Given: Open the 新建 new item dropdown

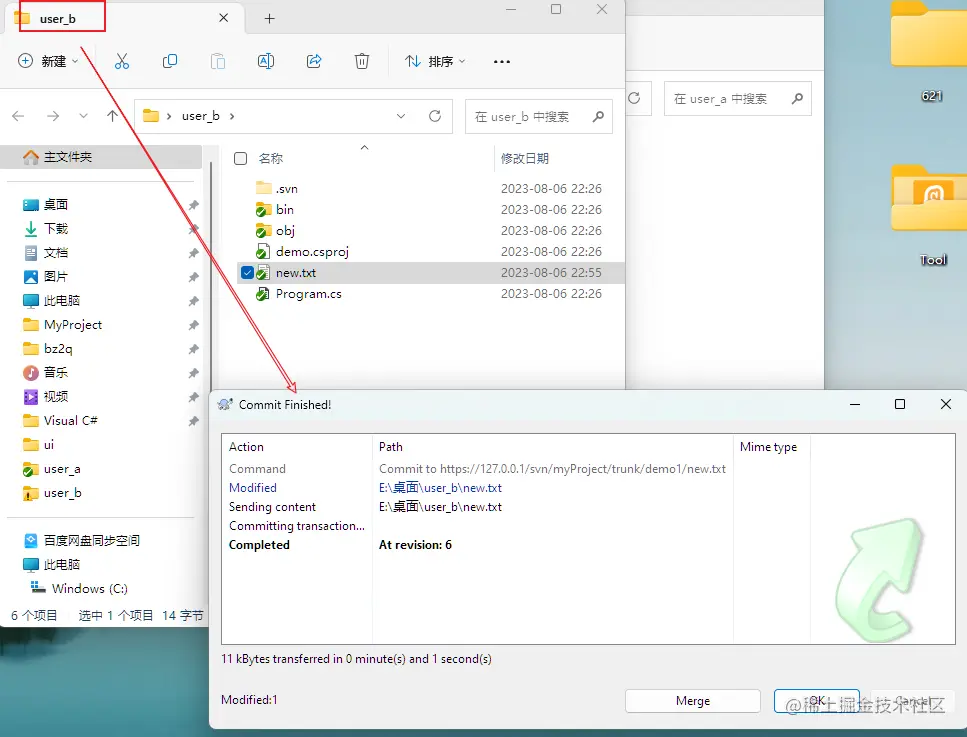Looking at the screenshot, I should click(x=48, y=61).
